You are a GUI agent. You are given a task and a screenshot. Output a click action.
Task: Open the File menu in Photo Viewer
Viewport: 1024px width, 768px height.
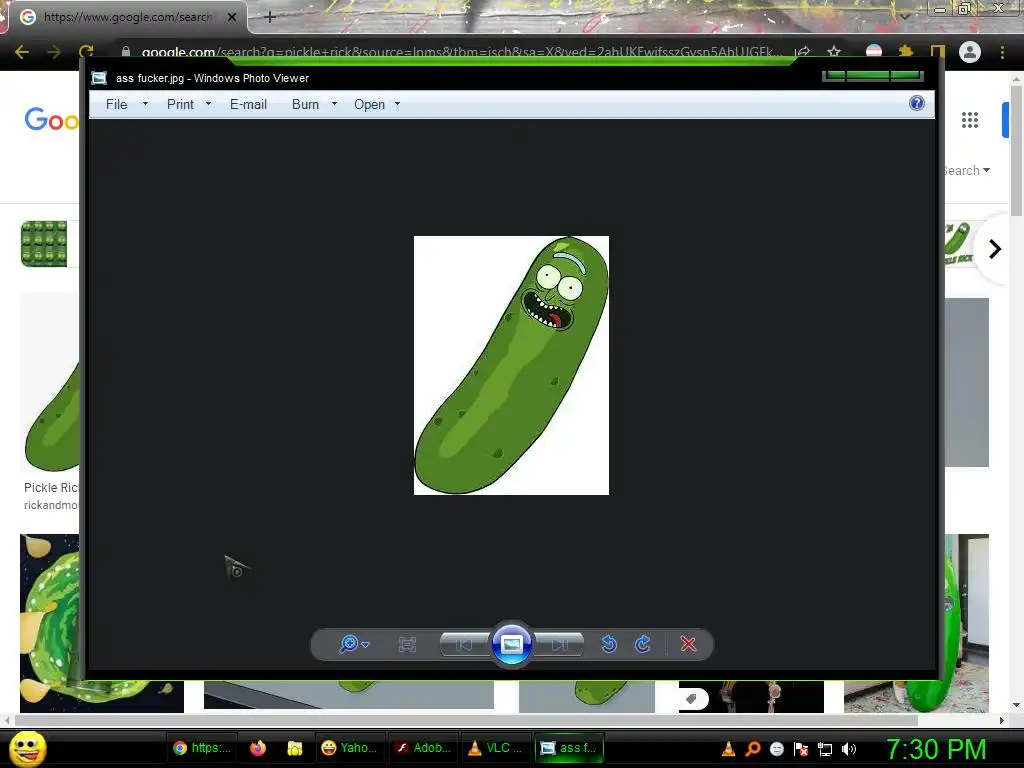point(116,104)
